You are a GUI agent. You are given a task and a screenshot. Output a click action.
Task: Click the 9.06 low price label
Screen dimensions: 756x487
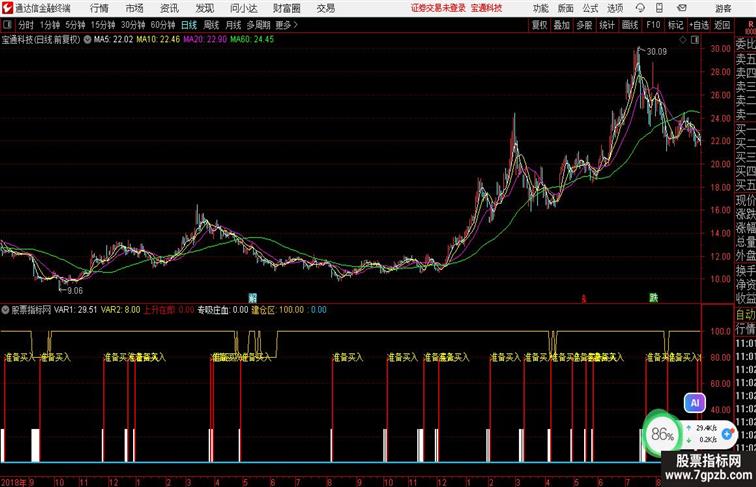tap(75, 291)
